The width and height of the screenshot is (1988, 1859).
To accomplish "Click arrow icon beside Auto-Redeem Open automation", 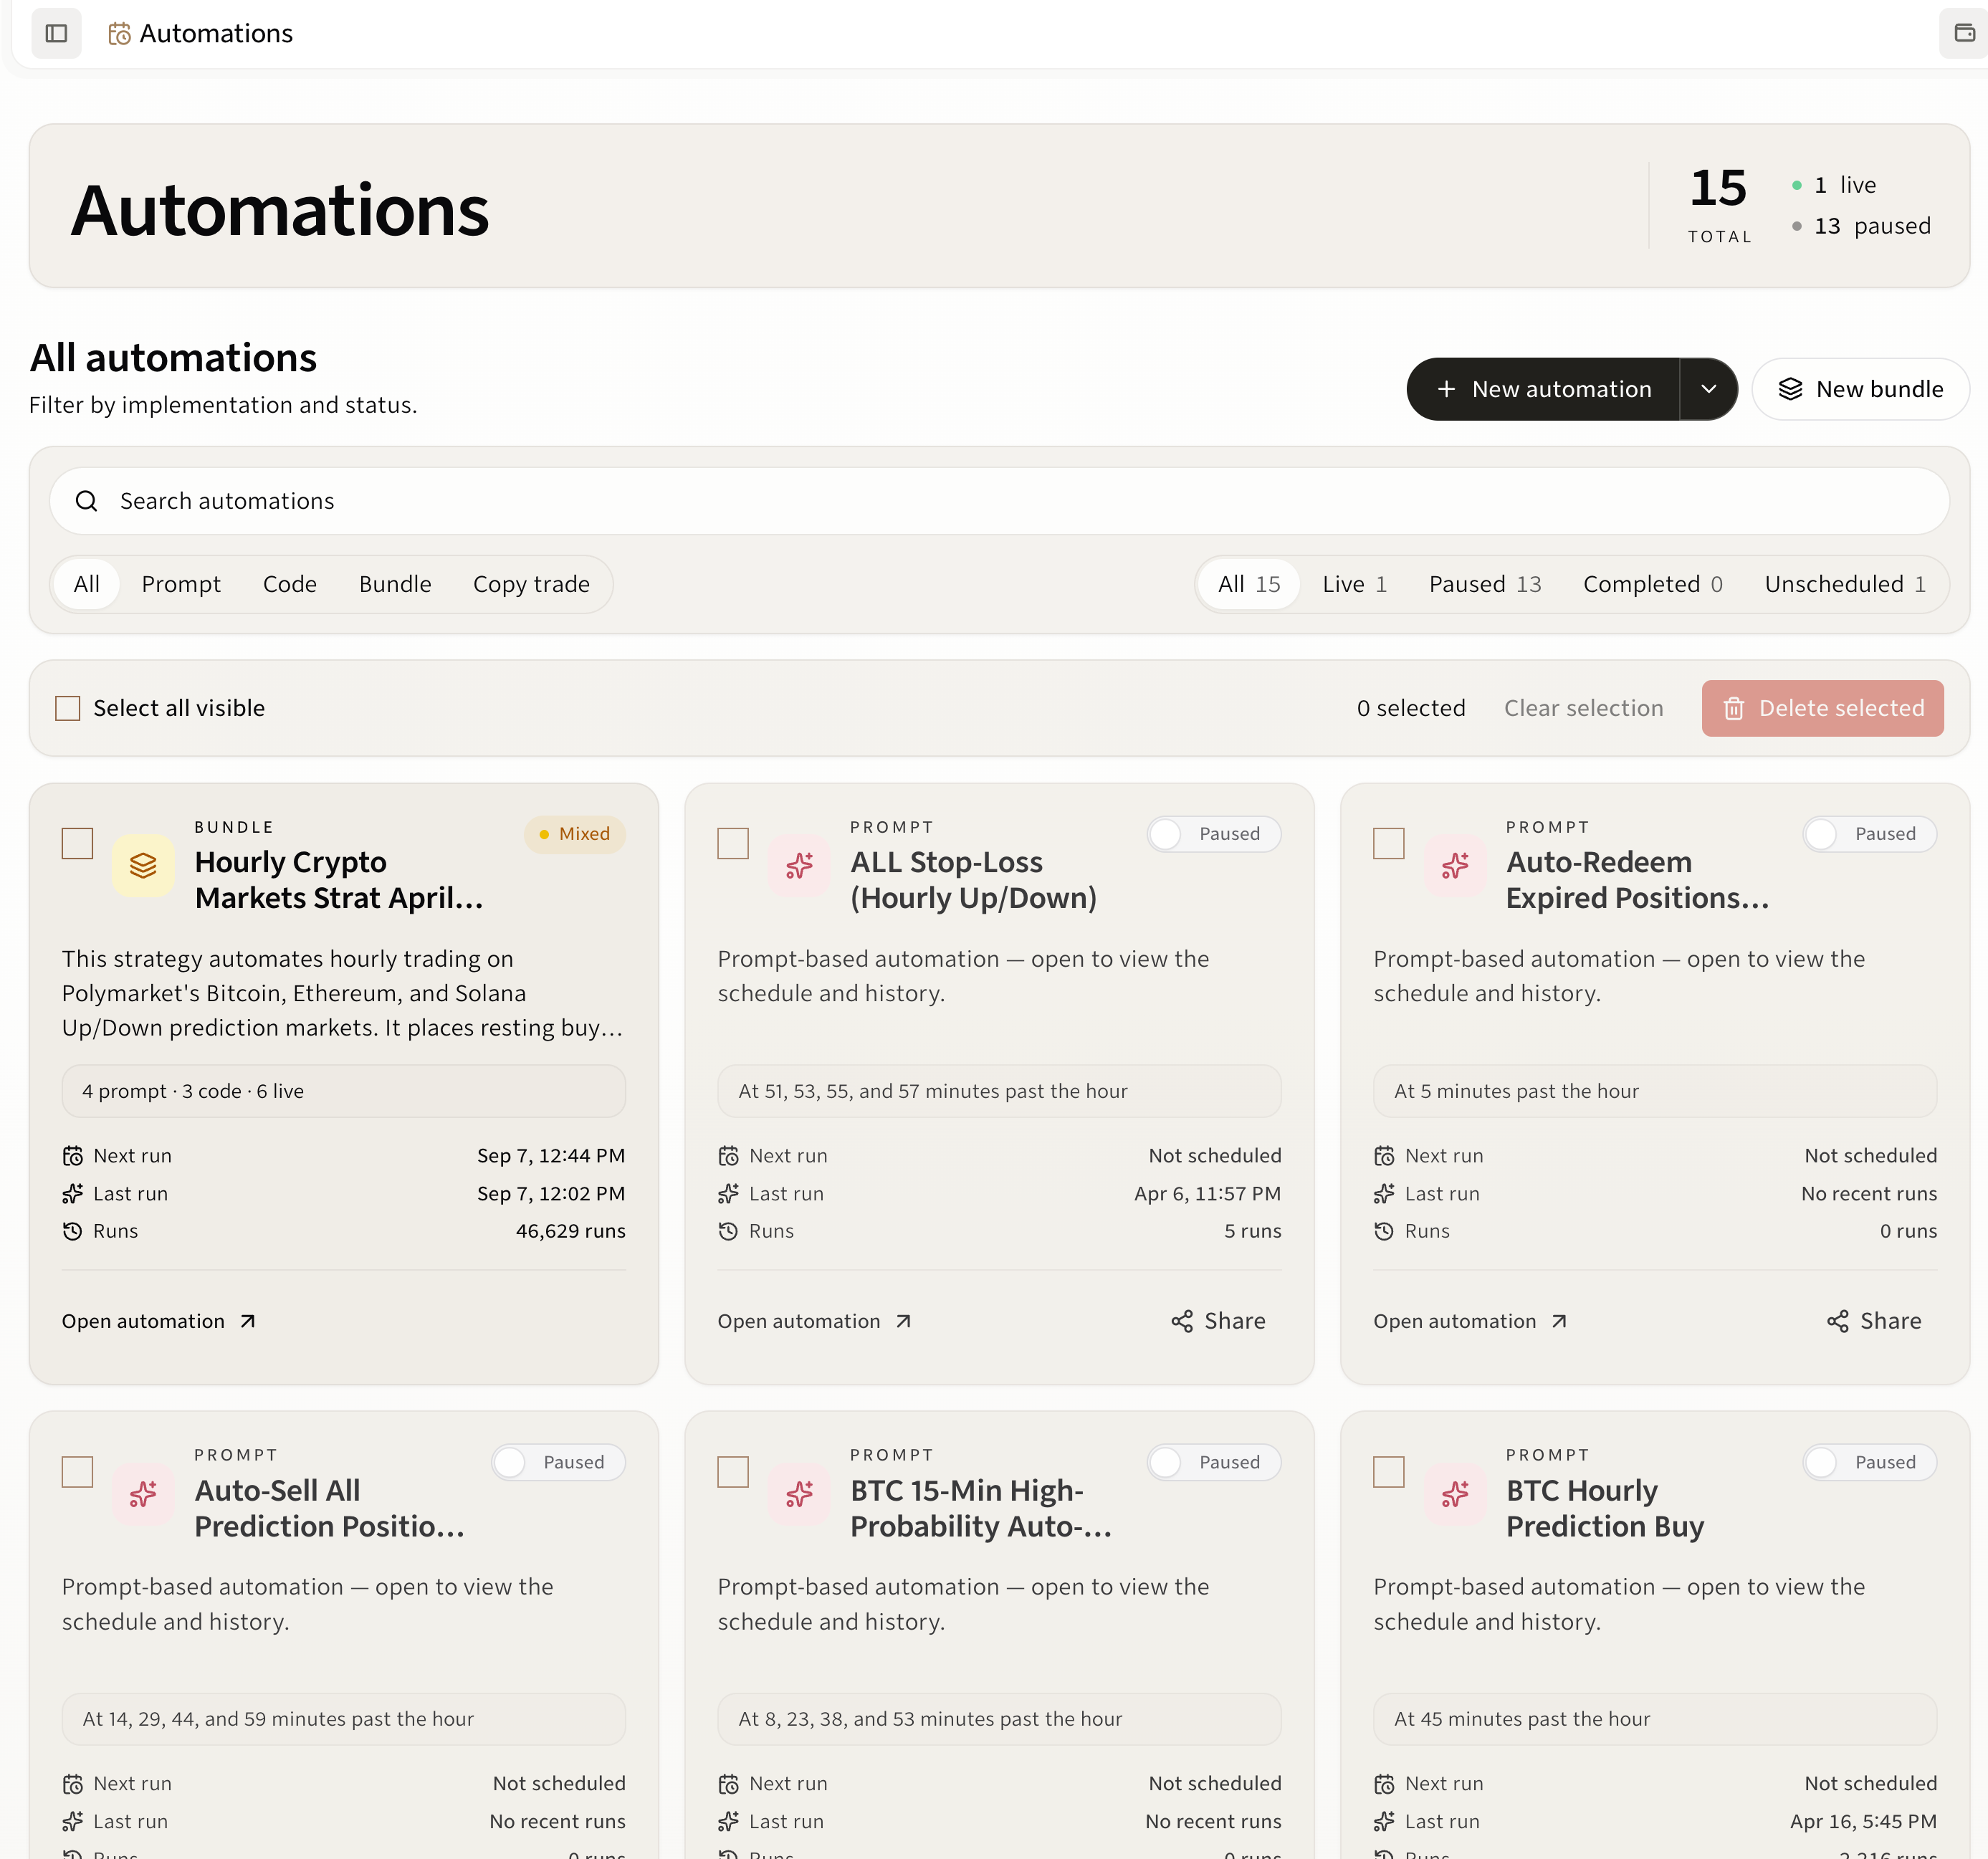I will 1559,1321.
